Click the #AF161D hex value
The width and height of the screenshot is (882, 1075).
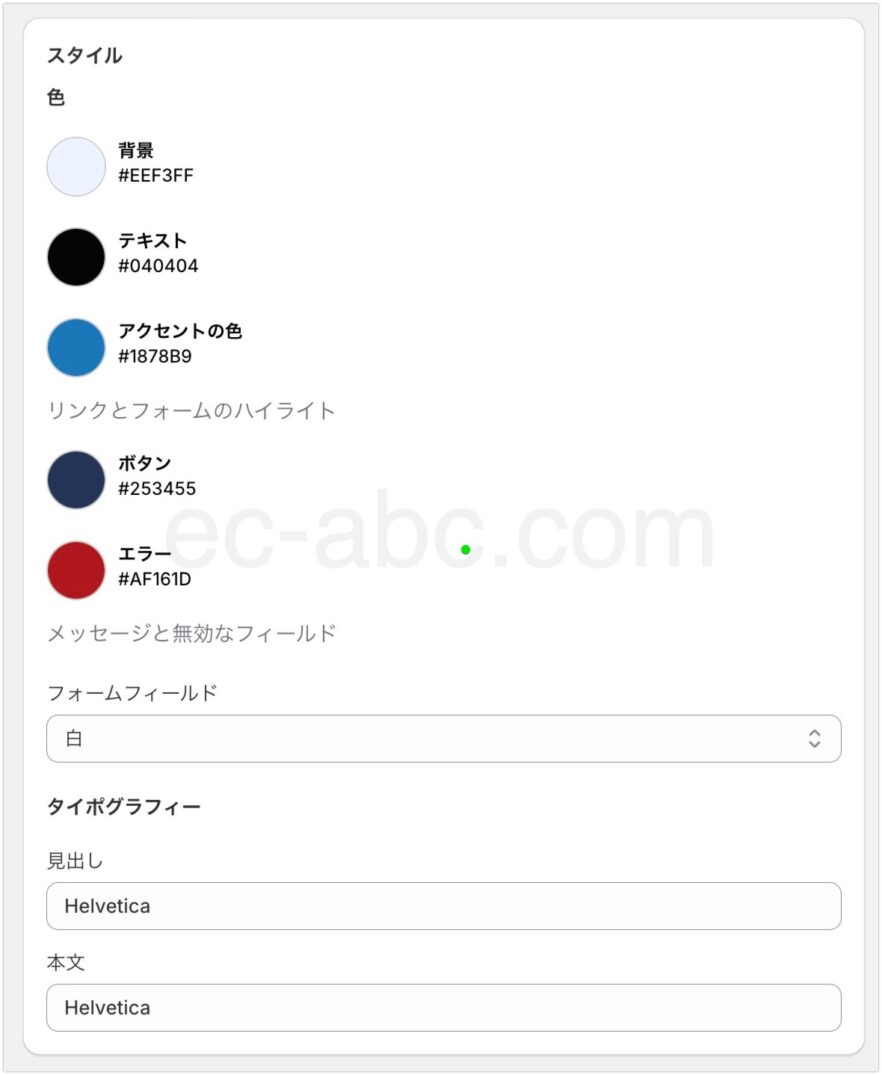(155, 579)
